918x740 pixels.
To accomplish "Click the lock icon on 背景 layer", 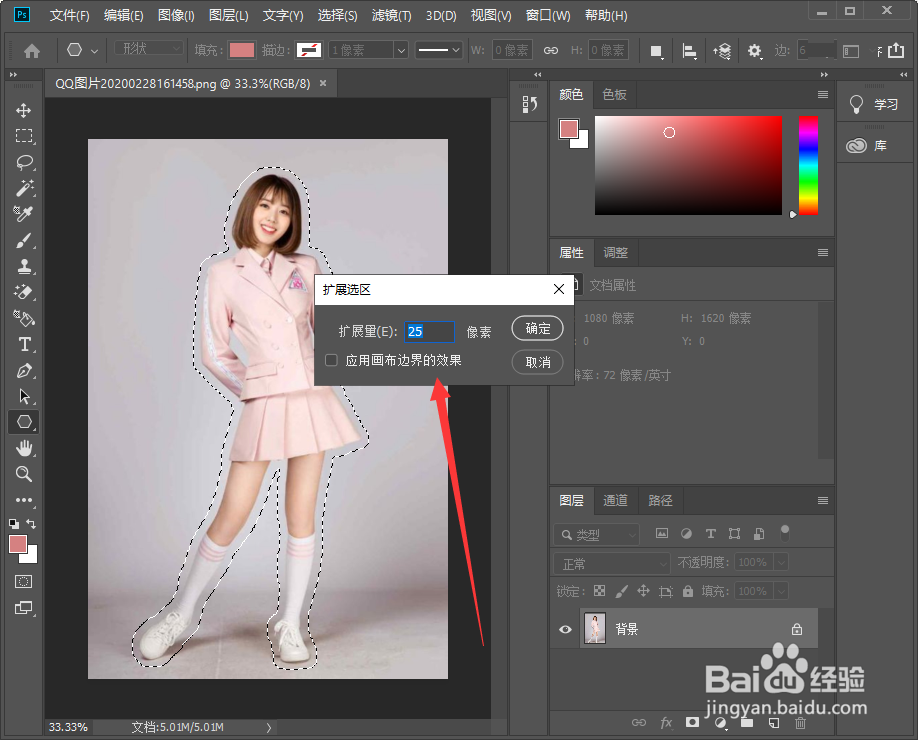I will click(x=797, y=629).
